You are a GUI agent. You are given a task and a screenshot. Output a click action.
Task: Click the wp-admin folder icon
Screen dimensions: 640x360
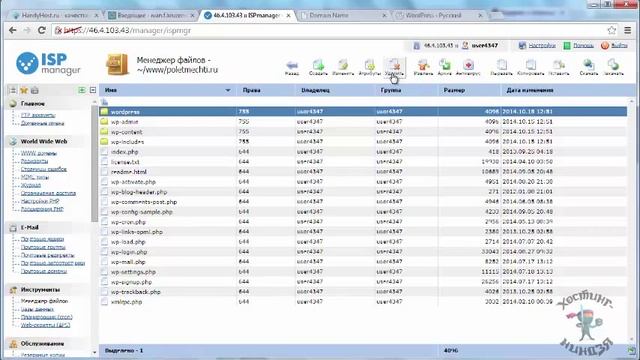pos(104,122)
